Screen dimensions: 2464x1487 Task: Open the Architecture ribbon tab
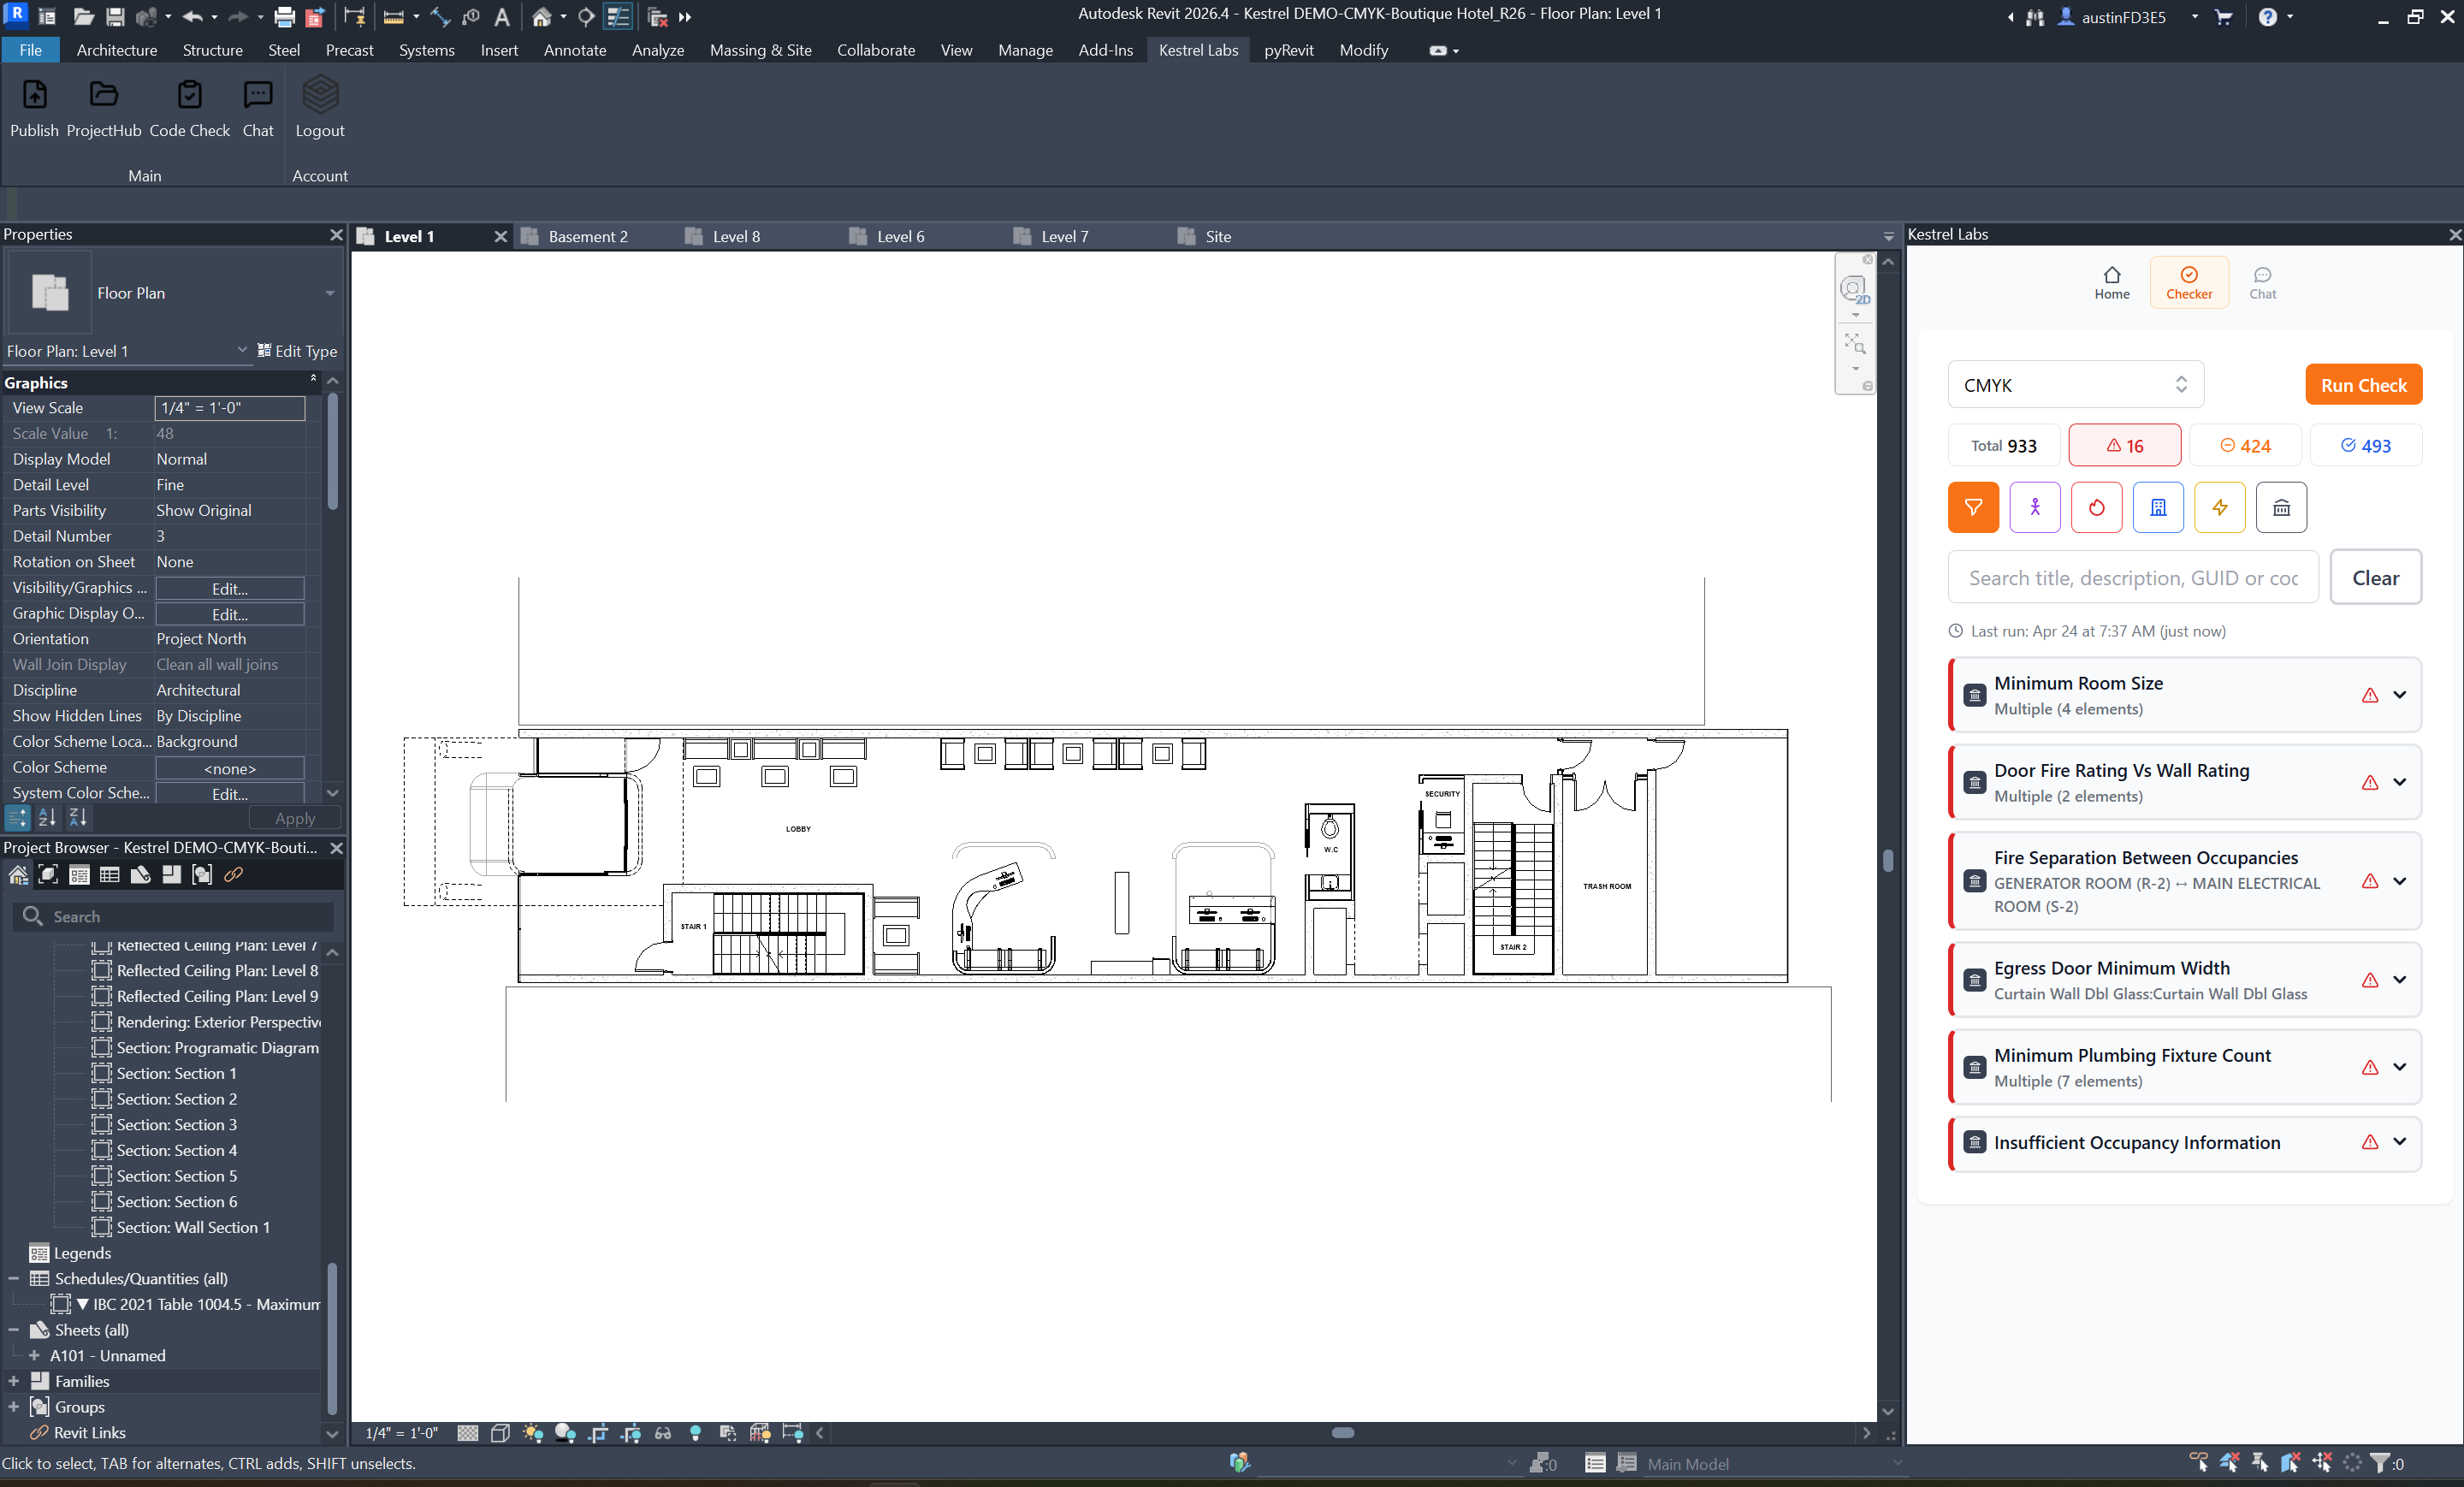click(117, 50)
